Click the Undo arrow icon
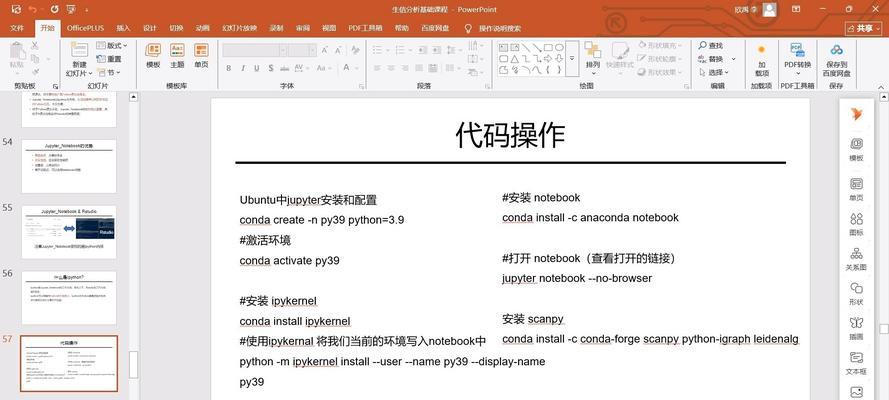 33,9
